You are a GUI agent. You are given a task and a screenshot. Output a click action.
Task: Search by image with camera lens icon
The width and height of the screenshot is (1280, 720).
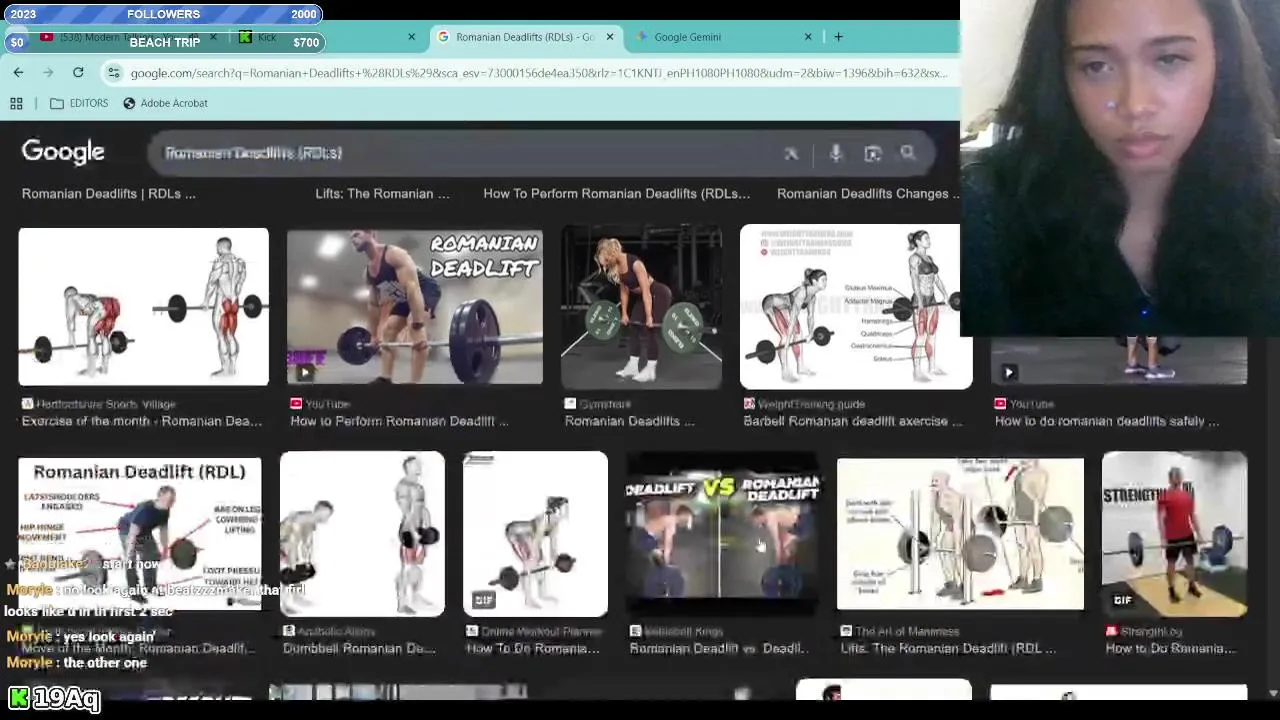click(873, 153)
